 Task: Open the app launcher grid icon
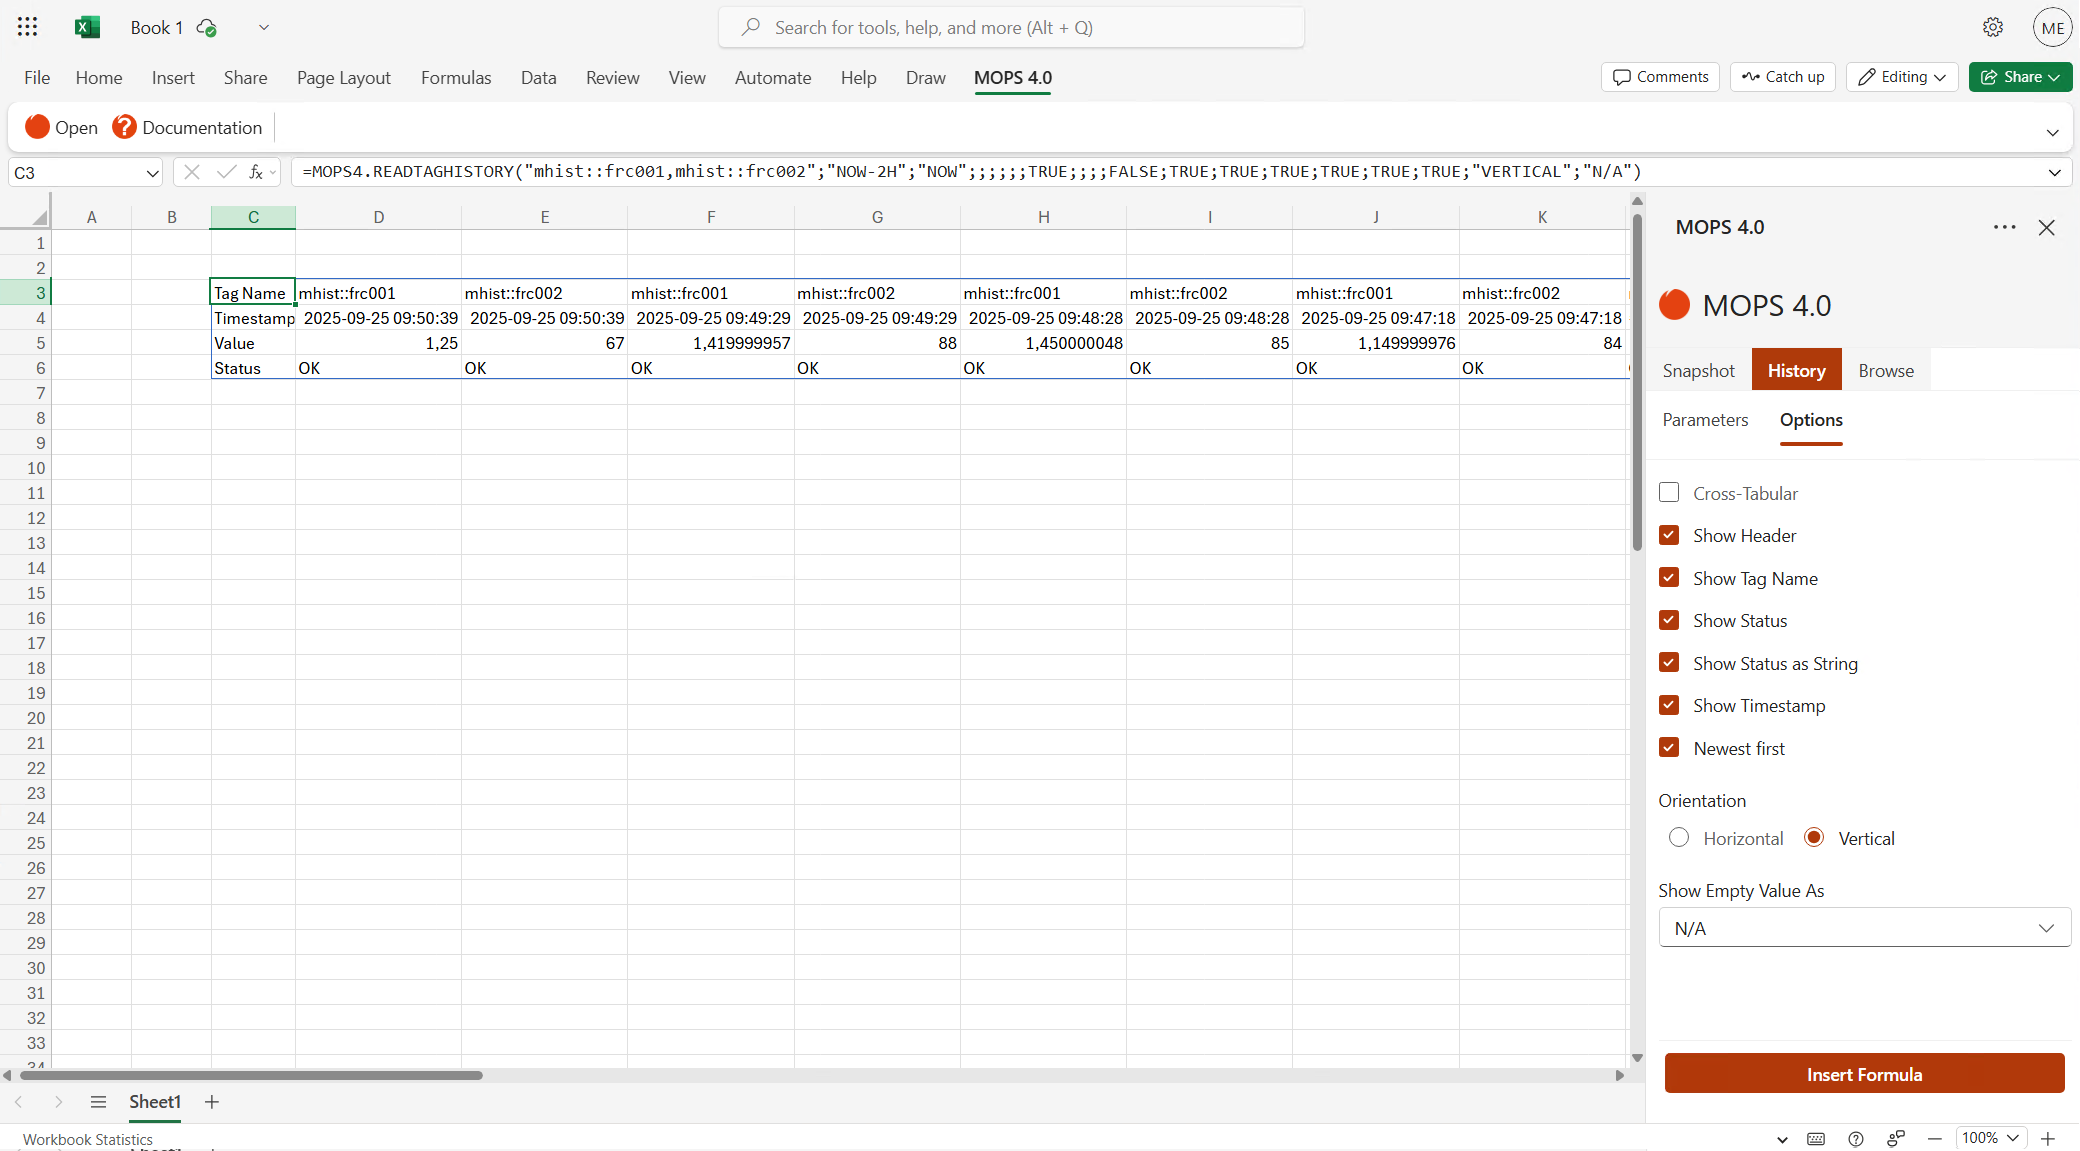tap(27, 27)
